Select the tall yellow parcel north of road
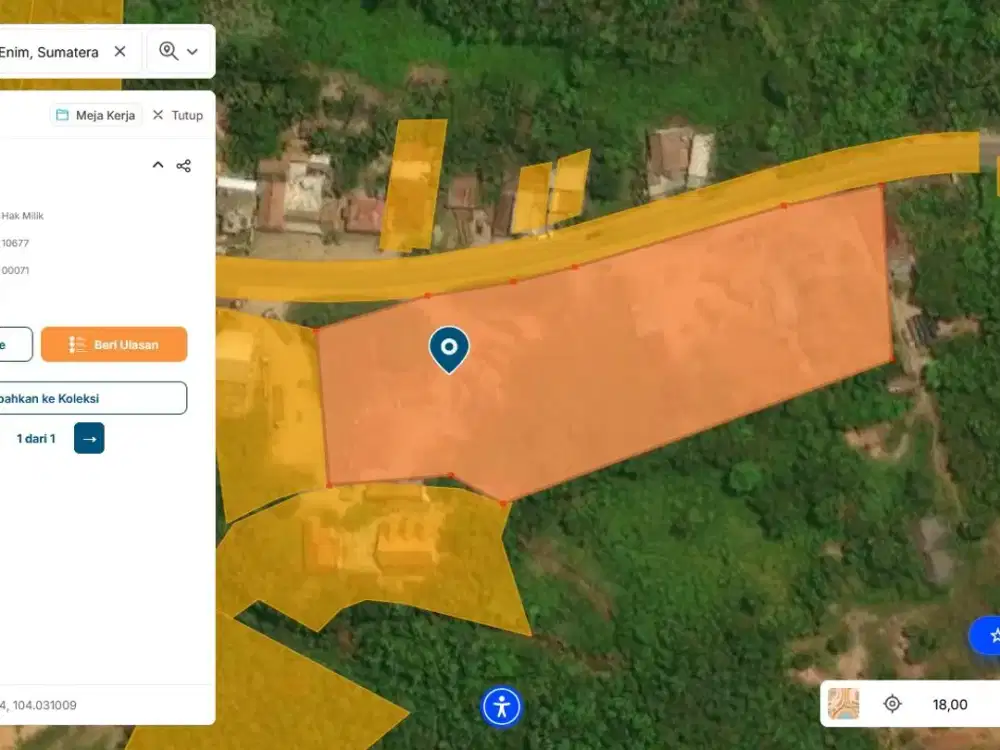The height and width of the screenshot is (750, 1000). click(x=413, y=185)
